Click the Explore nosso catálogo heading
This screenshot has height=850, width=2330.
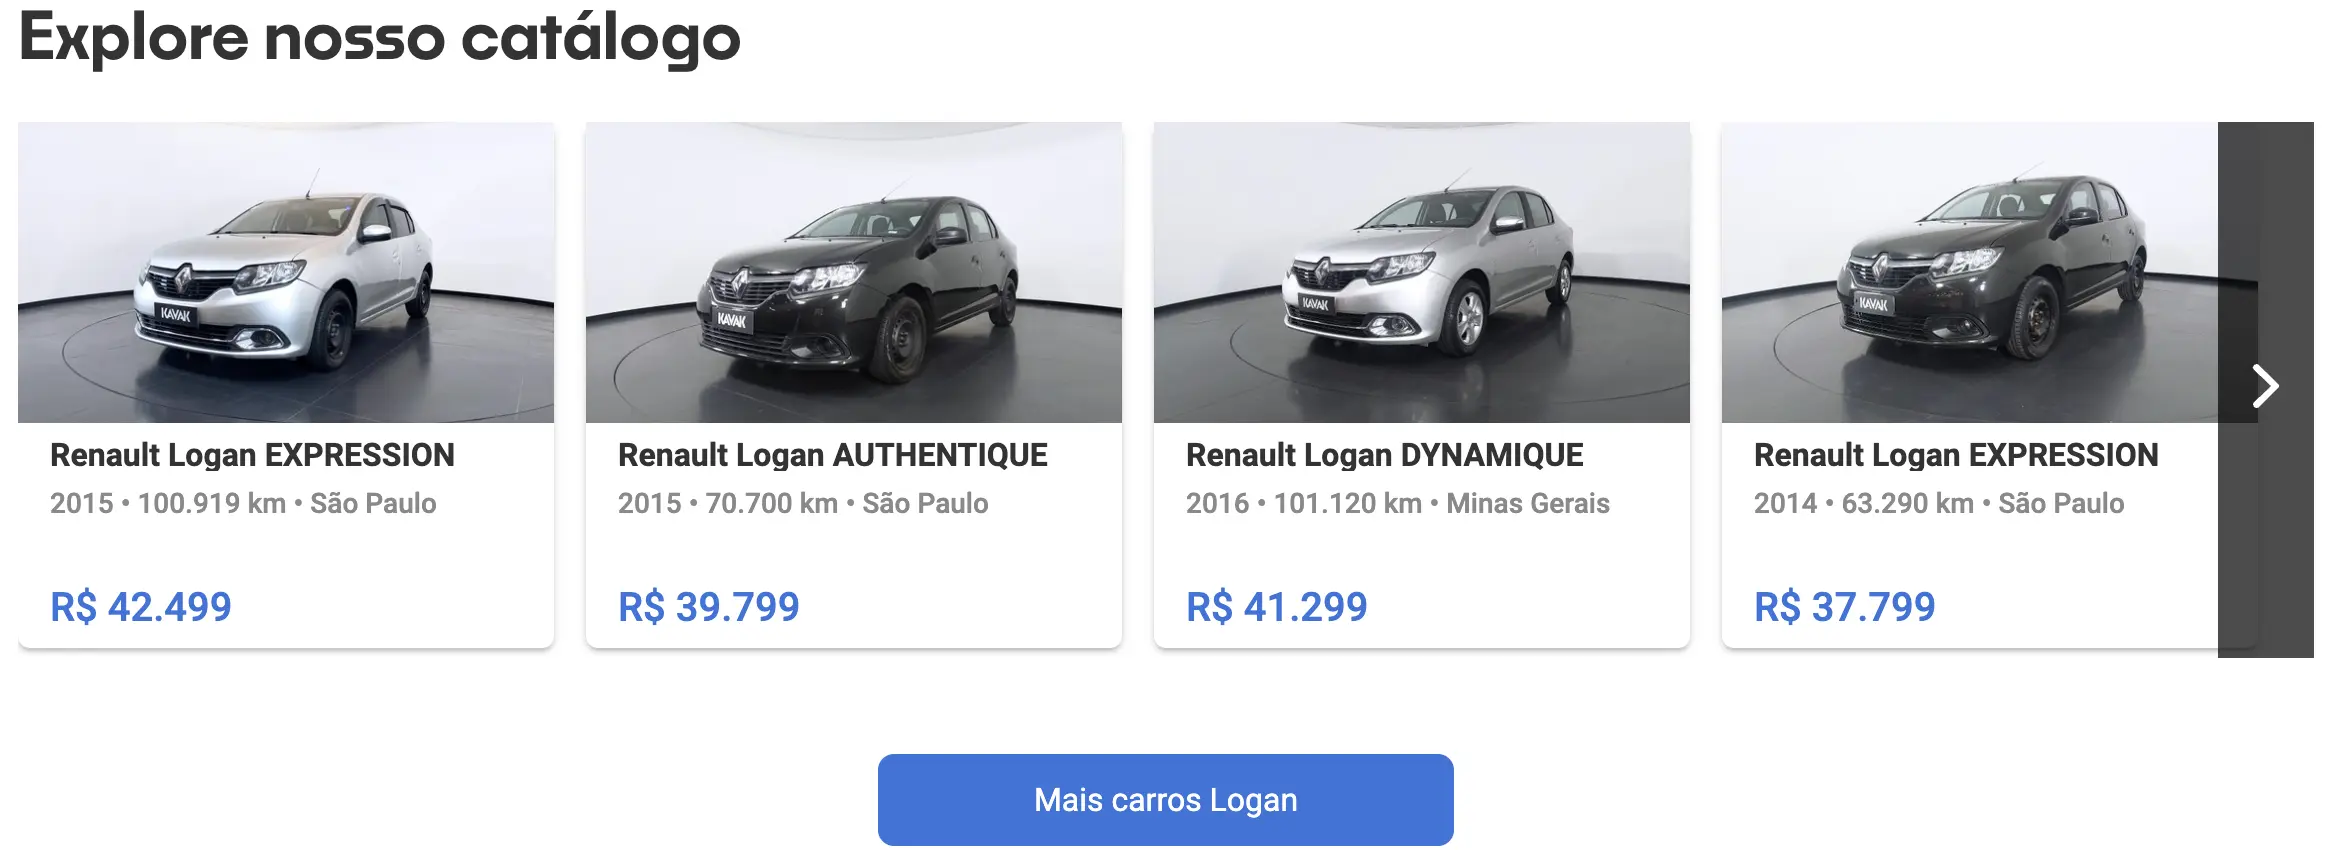tap(380, 38)
